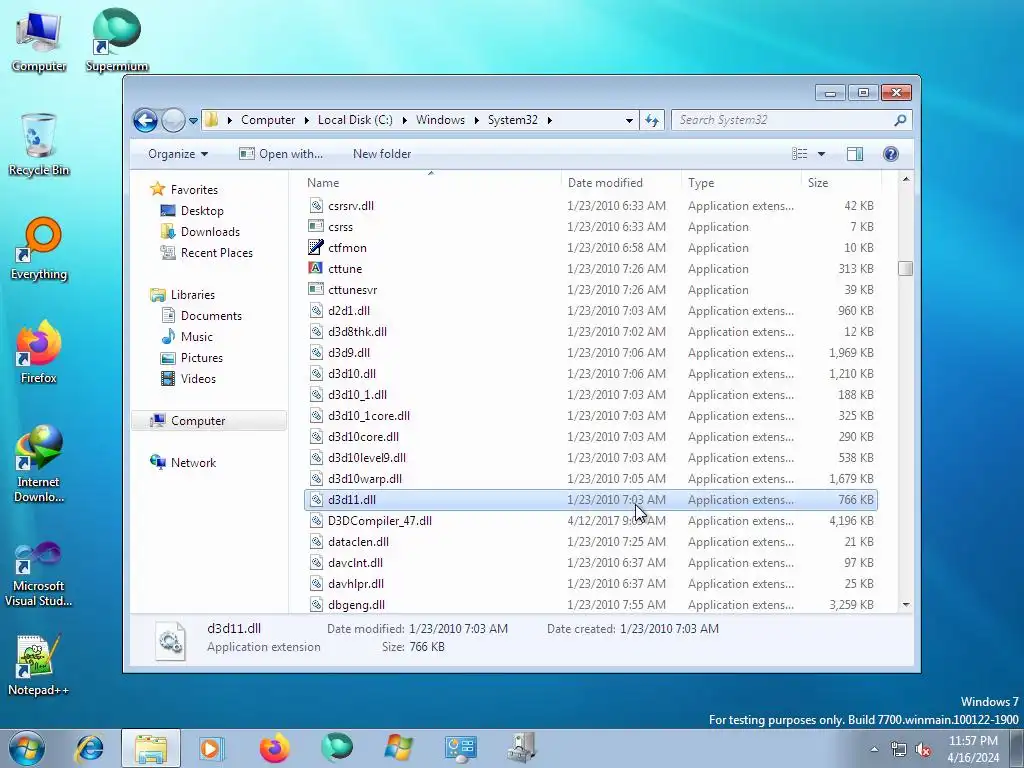Sort by the Type column header
The height and width of the screenshot is (768, 1024).
(741, 183)
